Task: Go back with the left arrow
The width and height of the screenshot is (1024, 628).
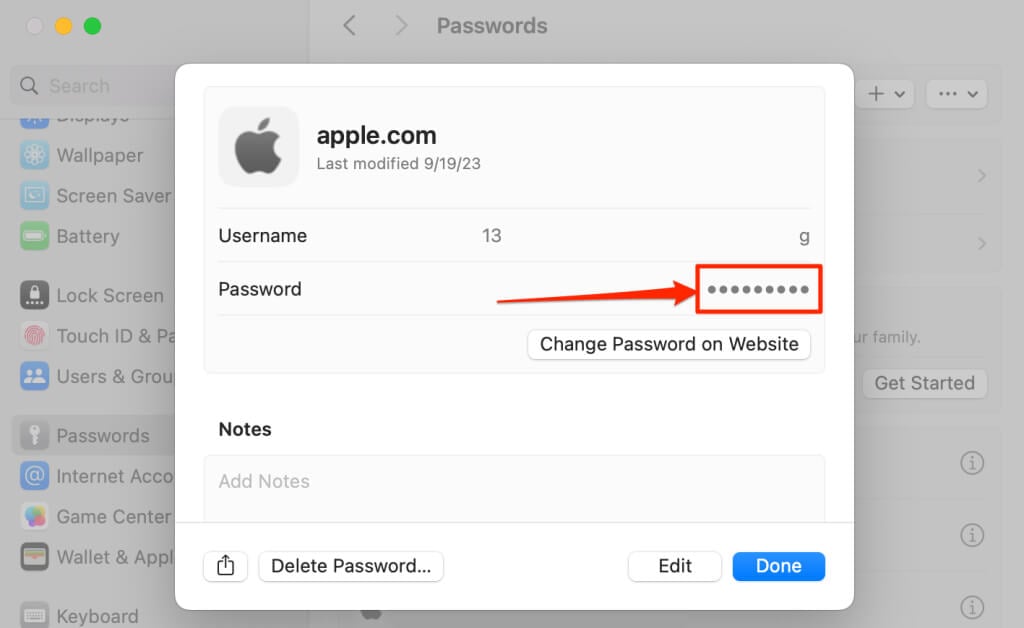Action: [350, 25]
